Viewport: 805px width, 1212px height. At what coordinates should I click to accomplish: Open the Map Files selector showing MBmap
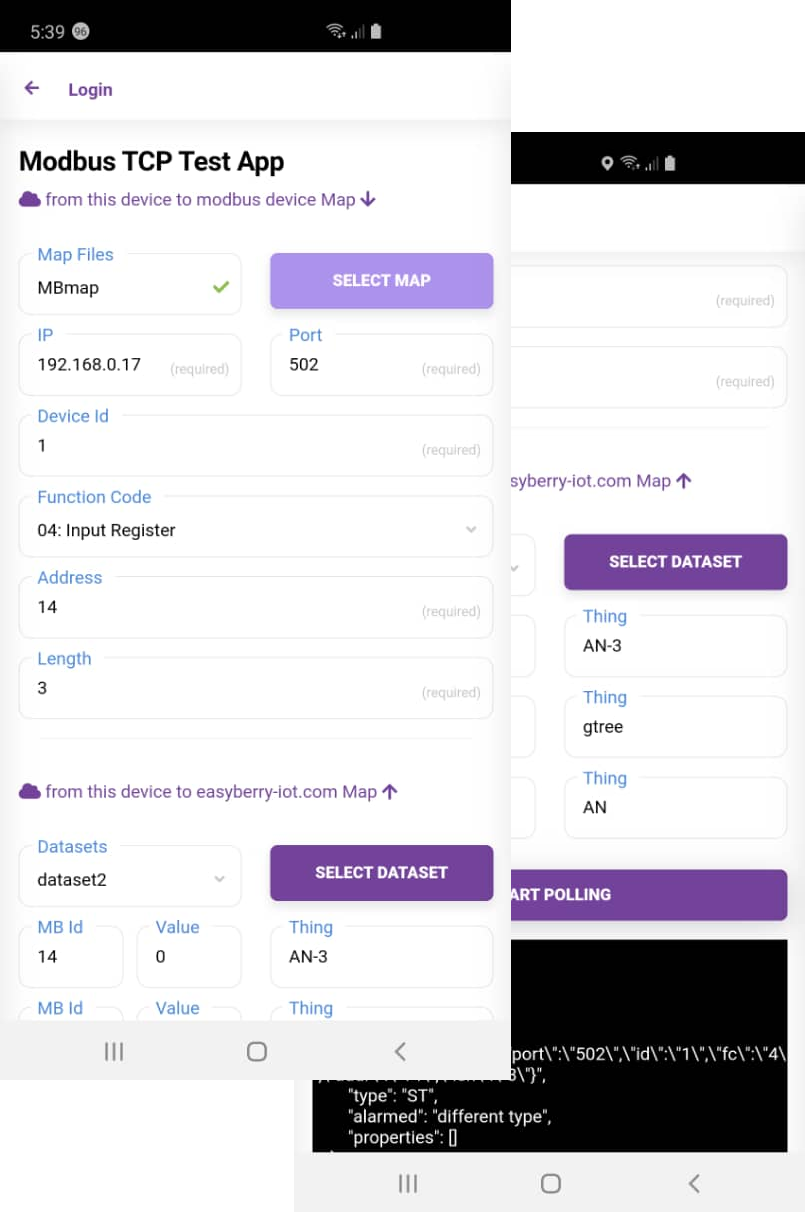tap(130, 284)
